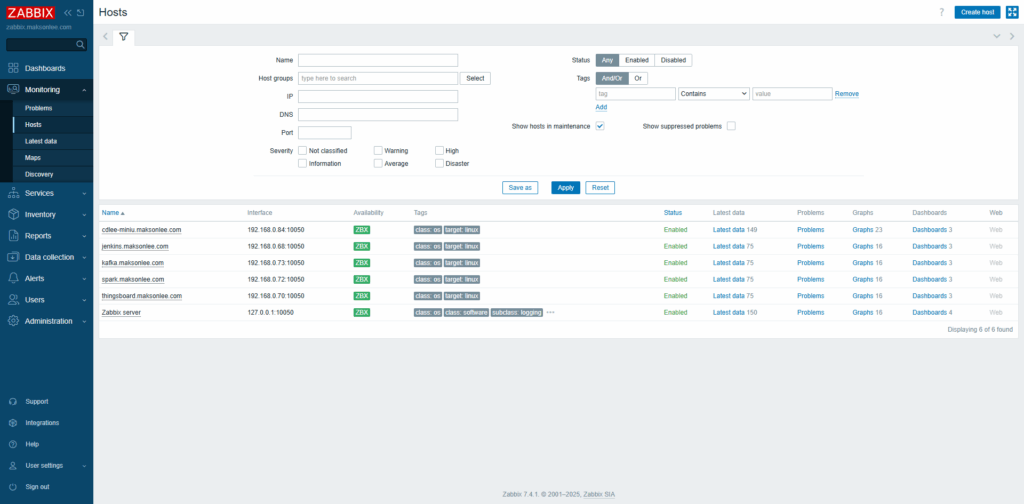Viewport: 1024px width, 504px height.
Task: Expand the Alerts menu
Action: click(x=84, y=278)
